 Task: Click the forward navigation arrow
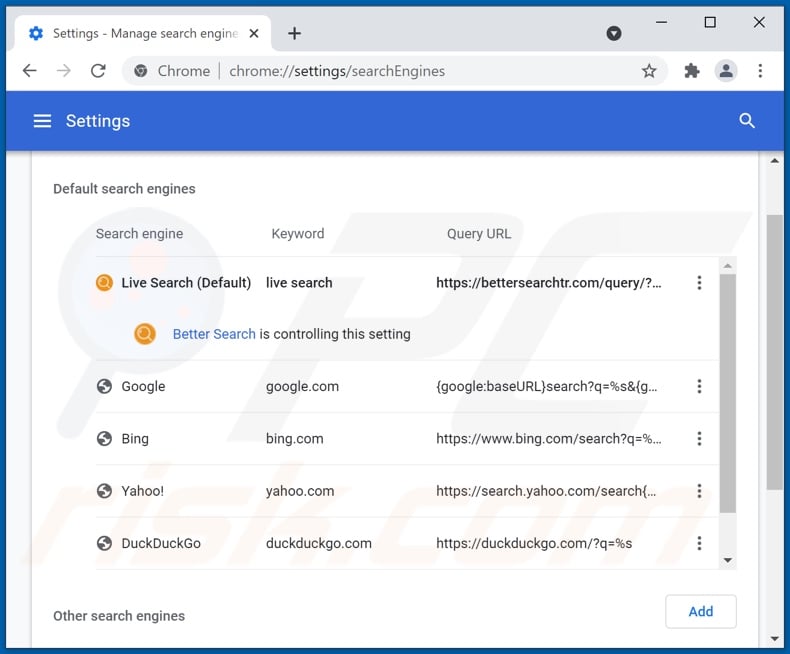[x=64, y=71]
